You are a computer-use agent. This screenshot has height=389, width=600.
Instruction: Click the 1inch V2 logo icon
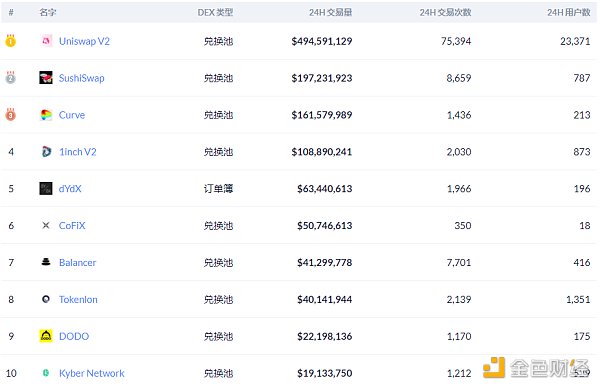point(46,152)
